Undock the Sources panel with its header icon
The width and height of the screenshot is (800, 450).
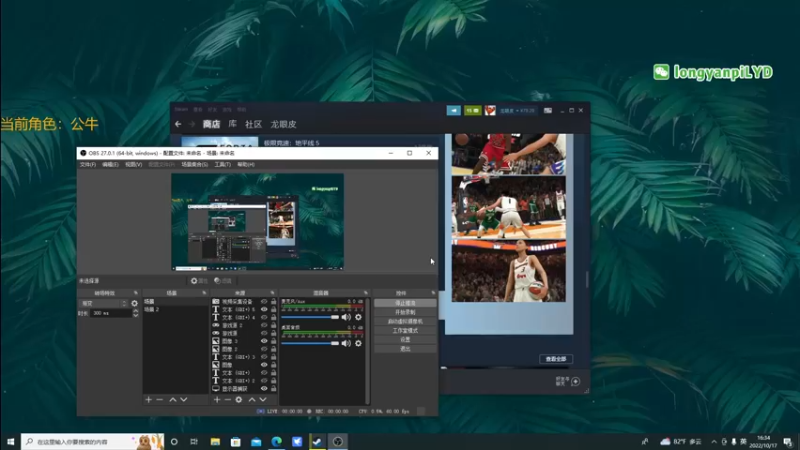click(272, 293)
